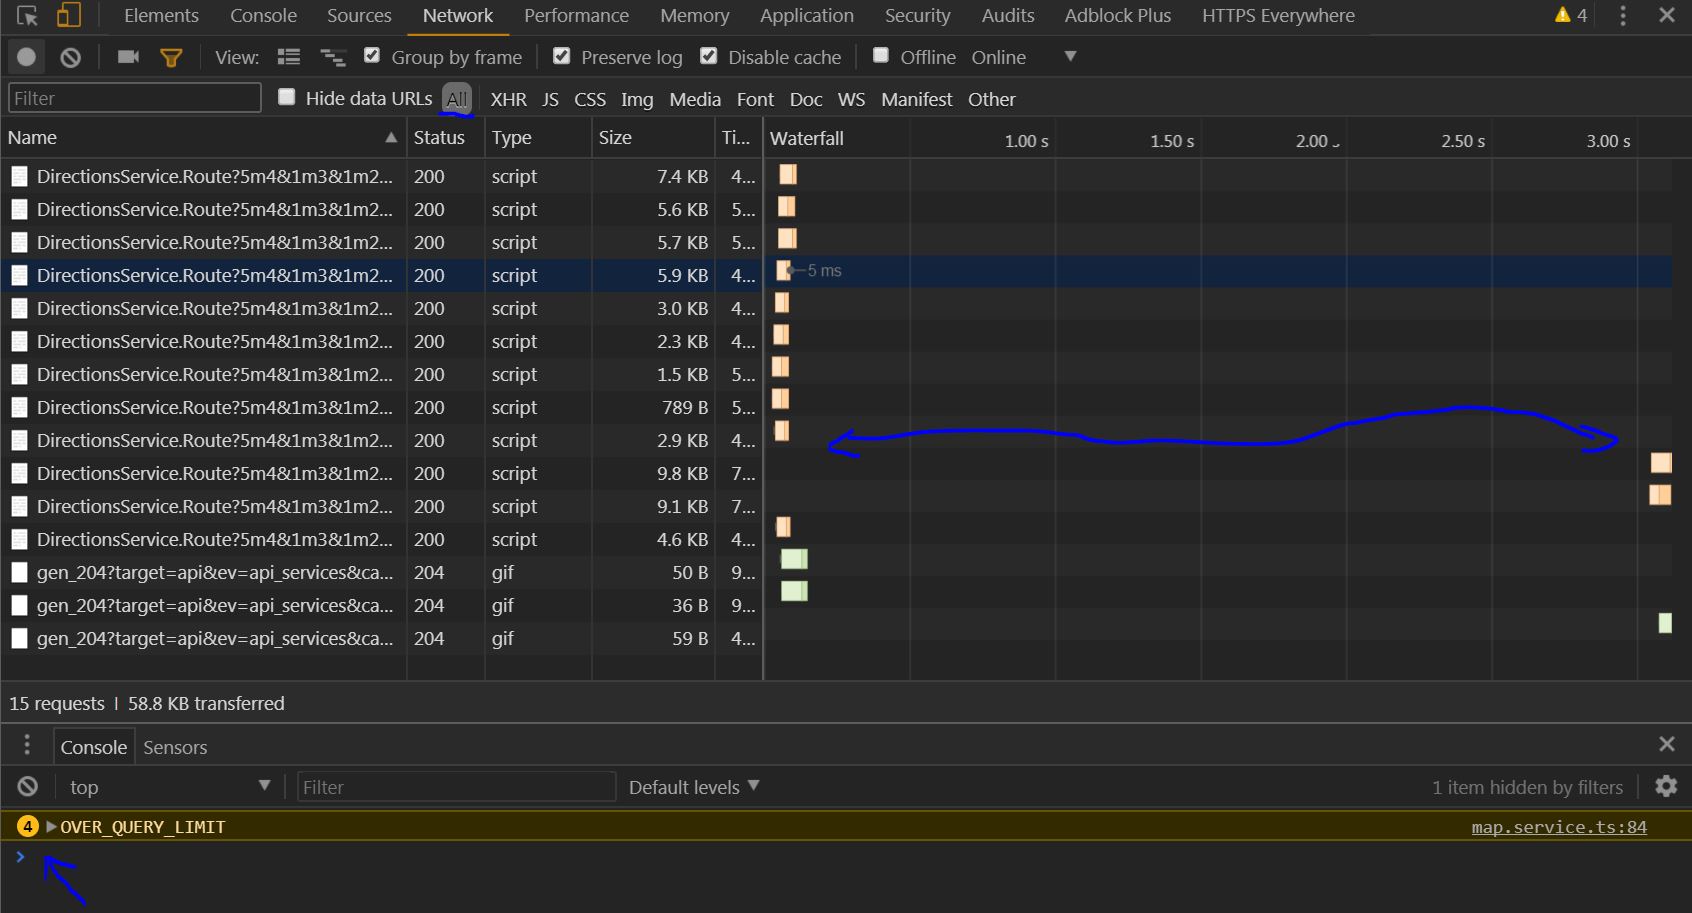Open the Sensors drawer tab

pos(174,746)
